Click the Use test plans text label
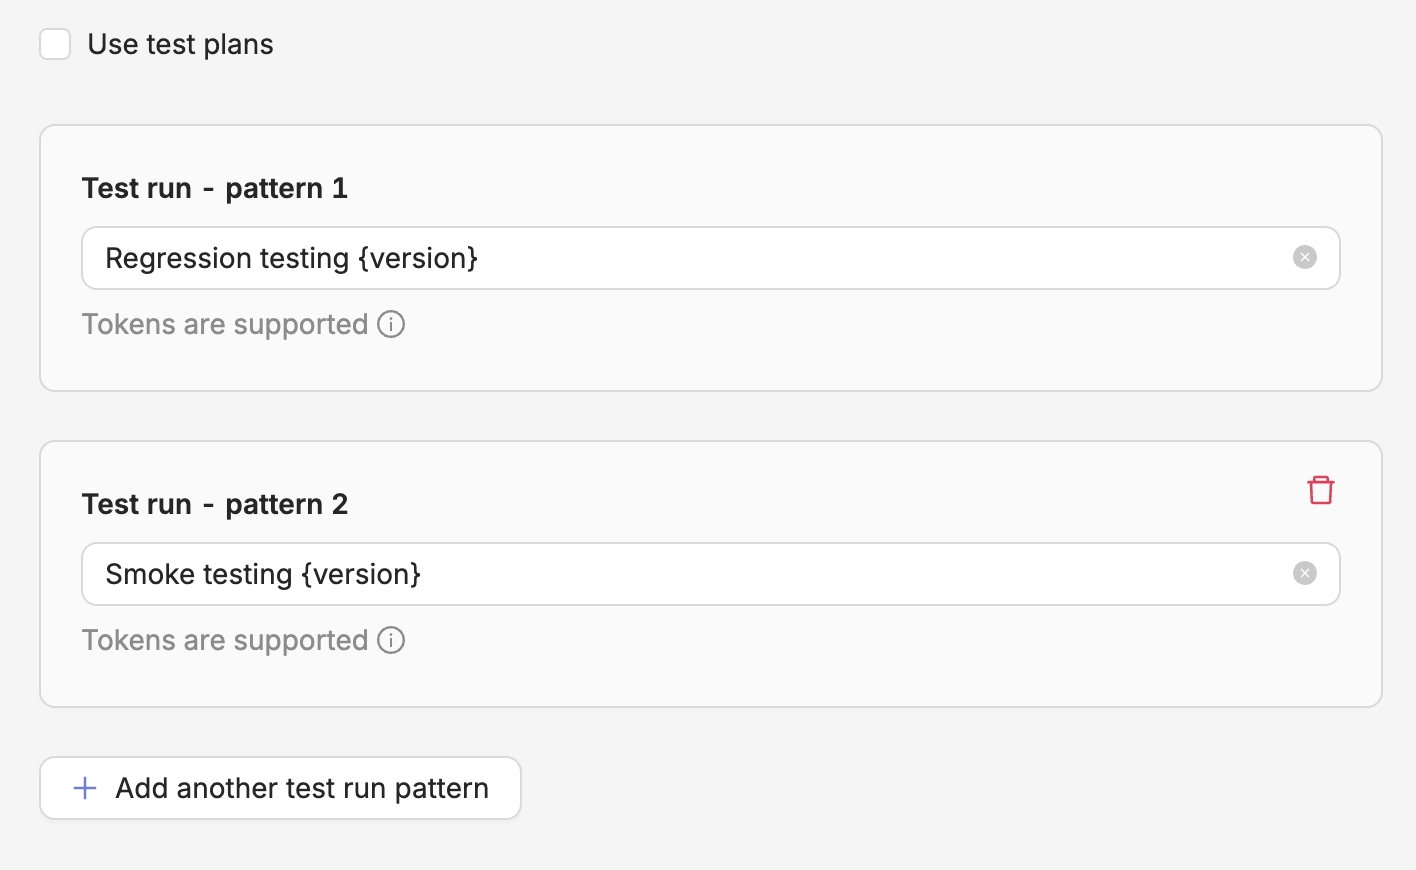The image size is (1416, 870). click(x=180, y=44)
